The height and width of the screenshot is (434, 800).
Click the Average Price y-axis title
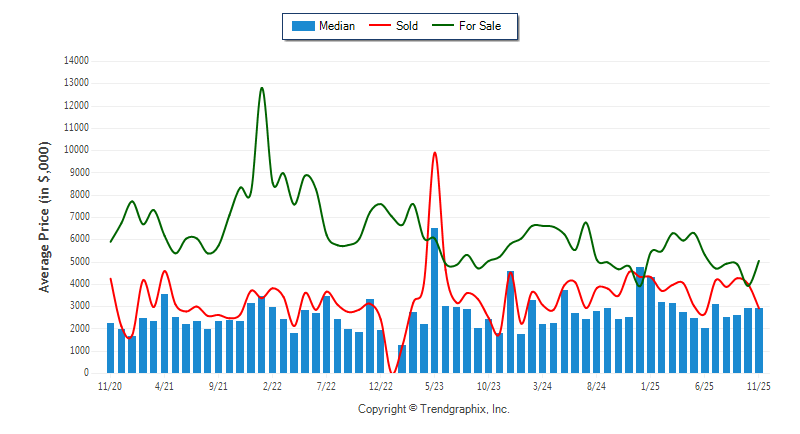pyautogui.click(x=44, y=217)
